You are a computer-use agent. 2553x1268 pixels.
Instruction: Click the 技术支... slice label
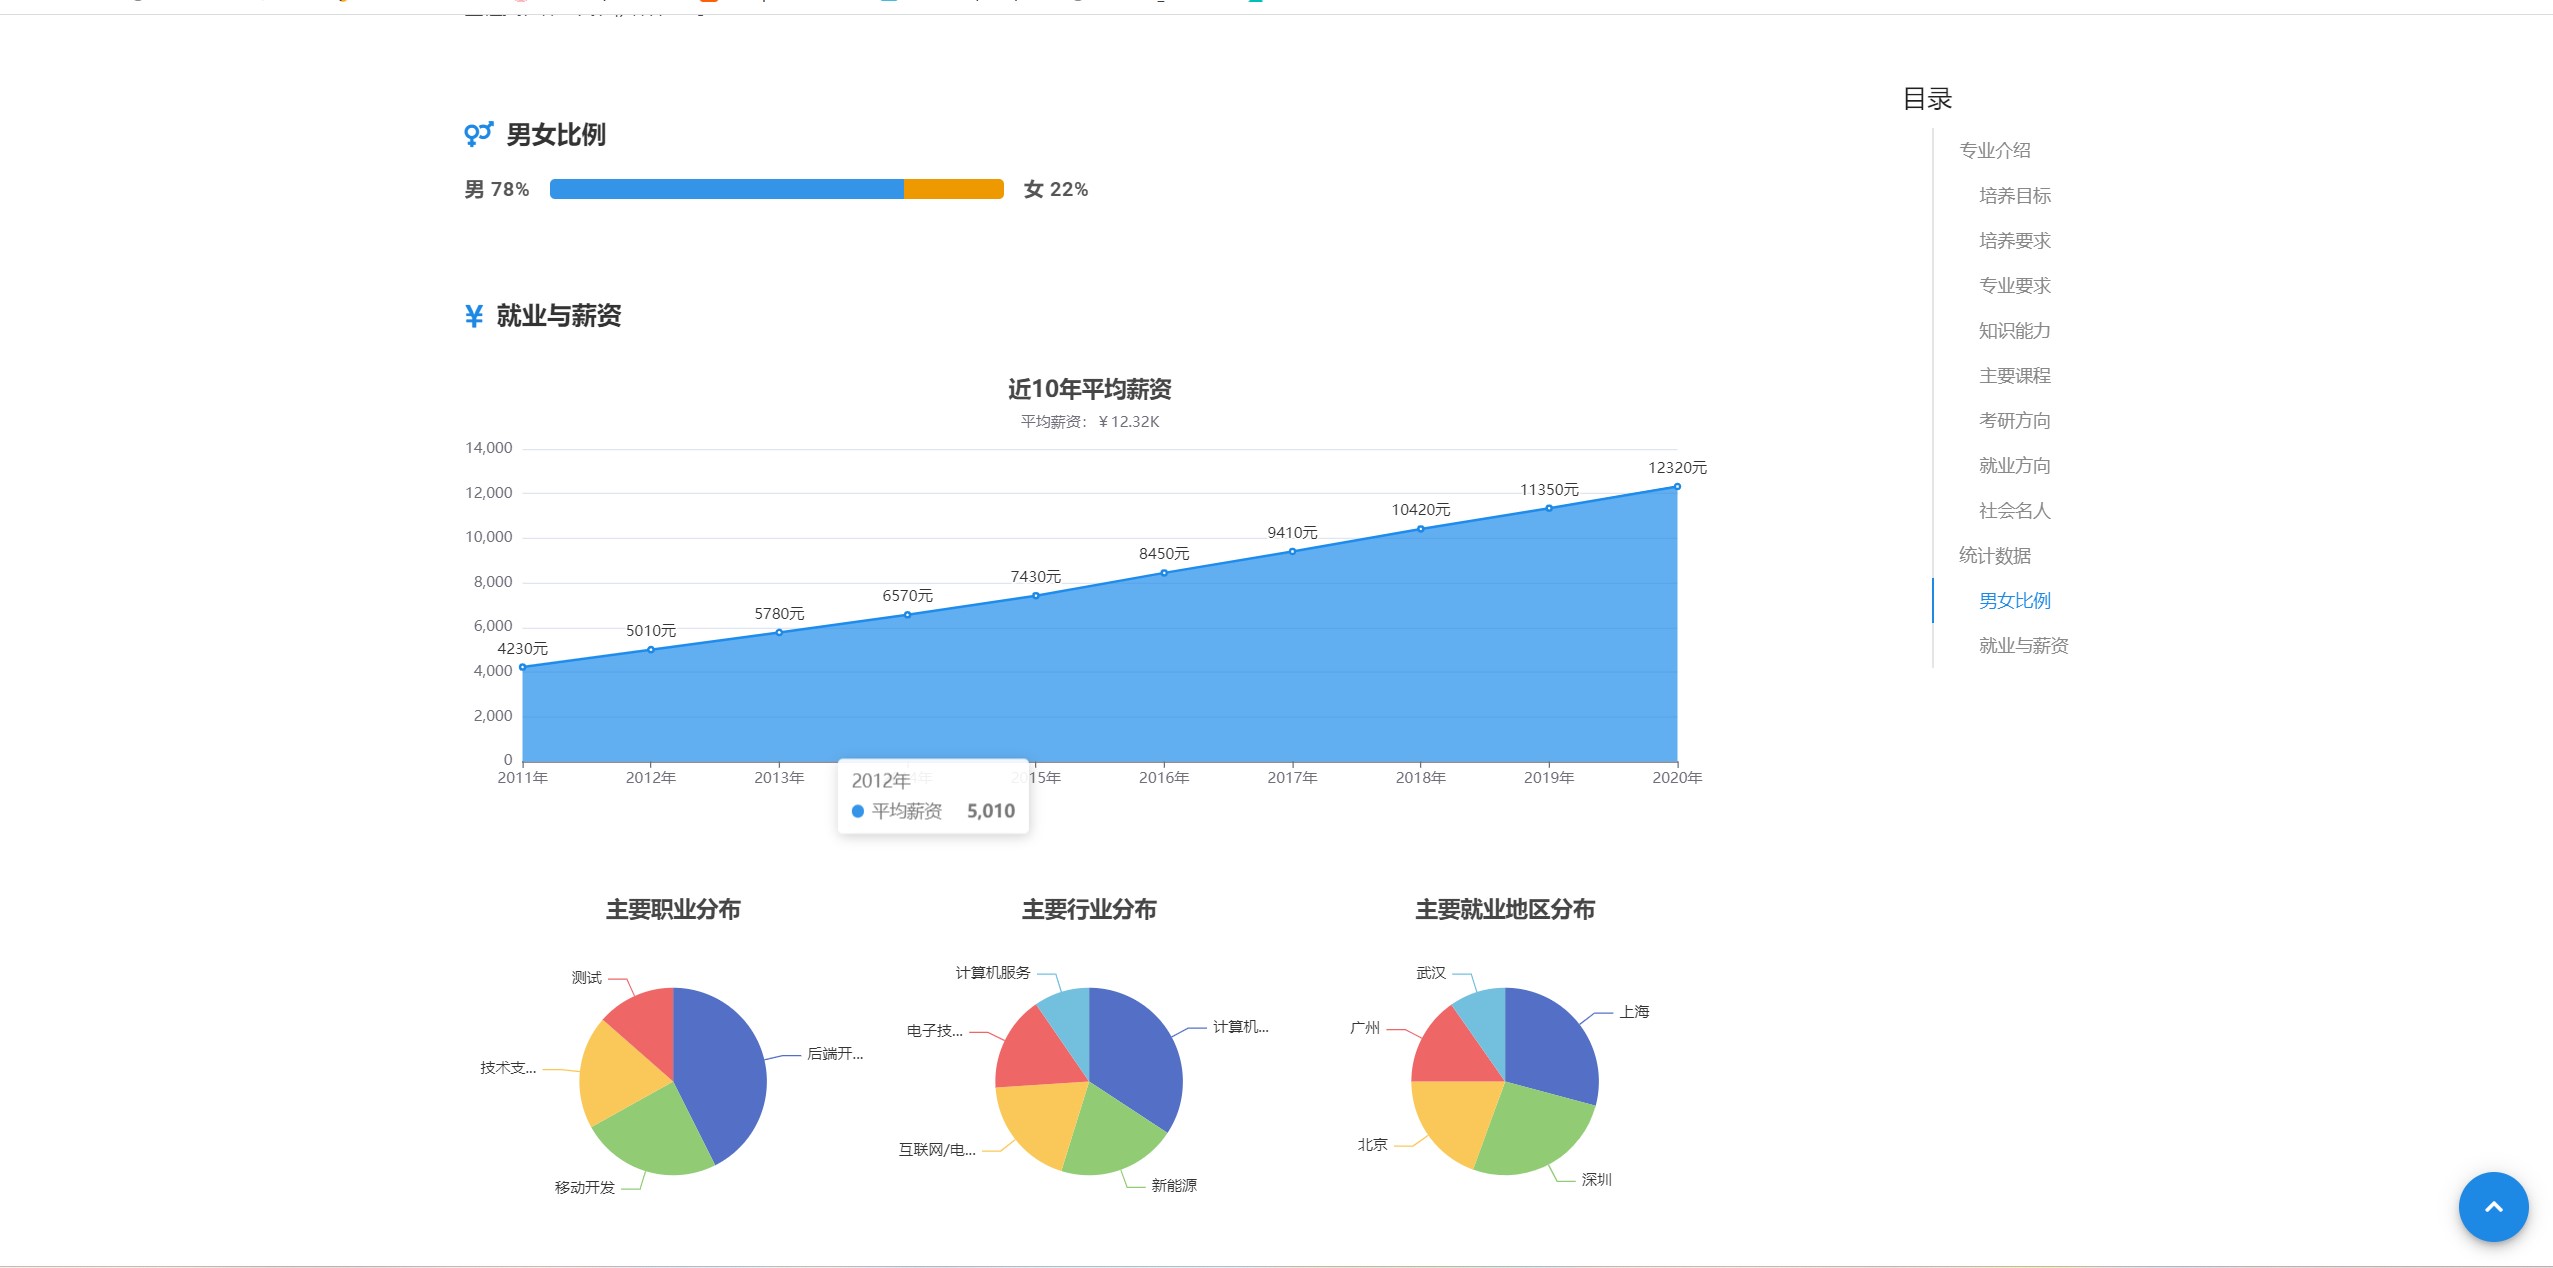(x=508, y=1067)
